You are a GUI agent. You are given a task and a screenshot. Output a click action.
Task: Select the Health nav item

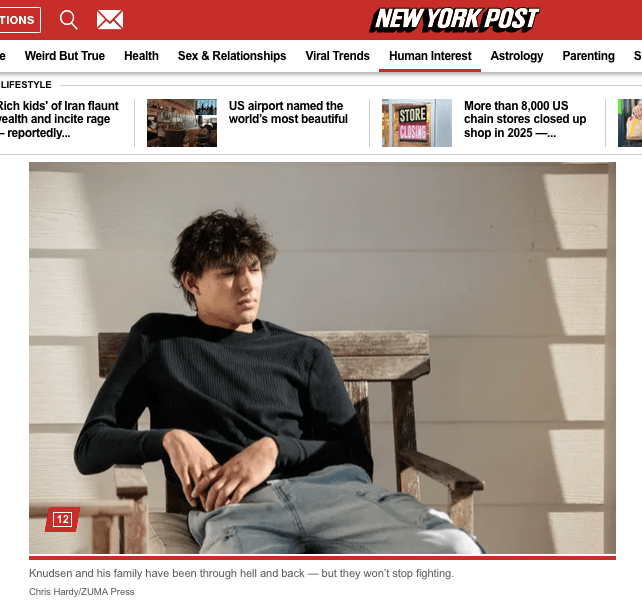[141, 56]
